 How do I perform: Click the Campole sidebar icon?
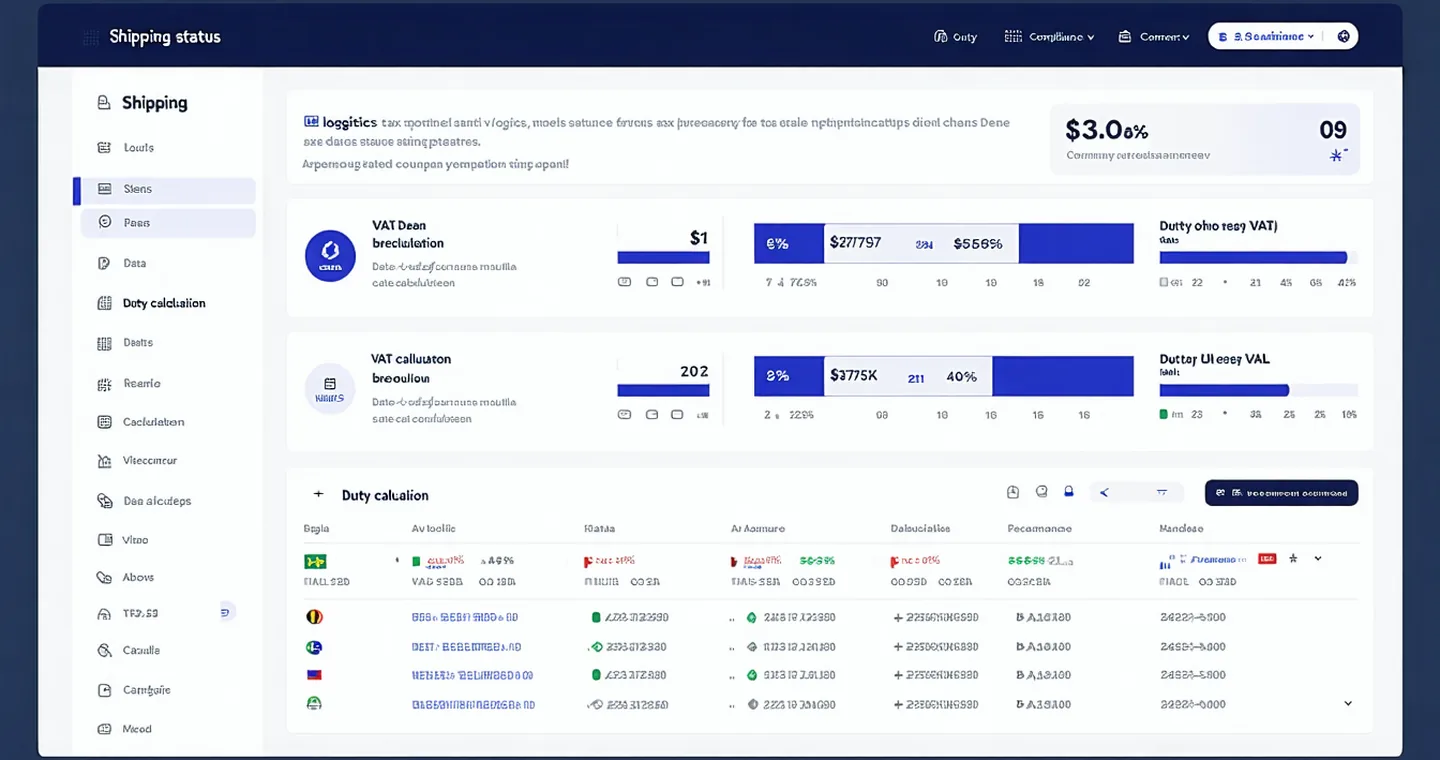104,690
